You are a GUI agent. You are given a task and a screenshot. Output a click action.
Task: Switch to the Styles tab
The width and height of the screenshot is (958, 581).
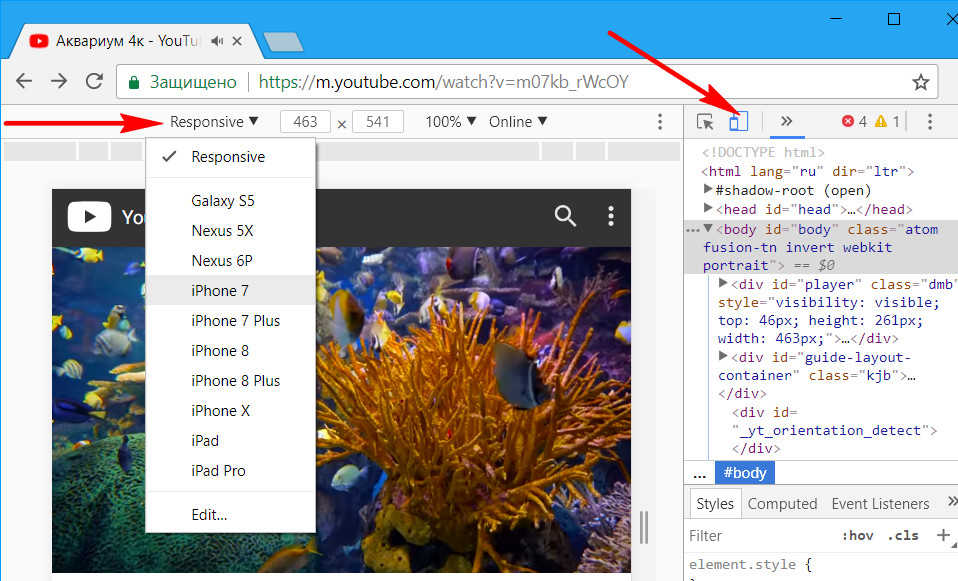tap(715, 504)
